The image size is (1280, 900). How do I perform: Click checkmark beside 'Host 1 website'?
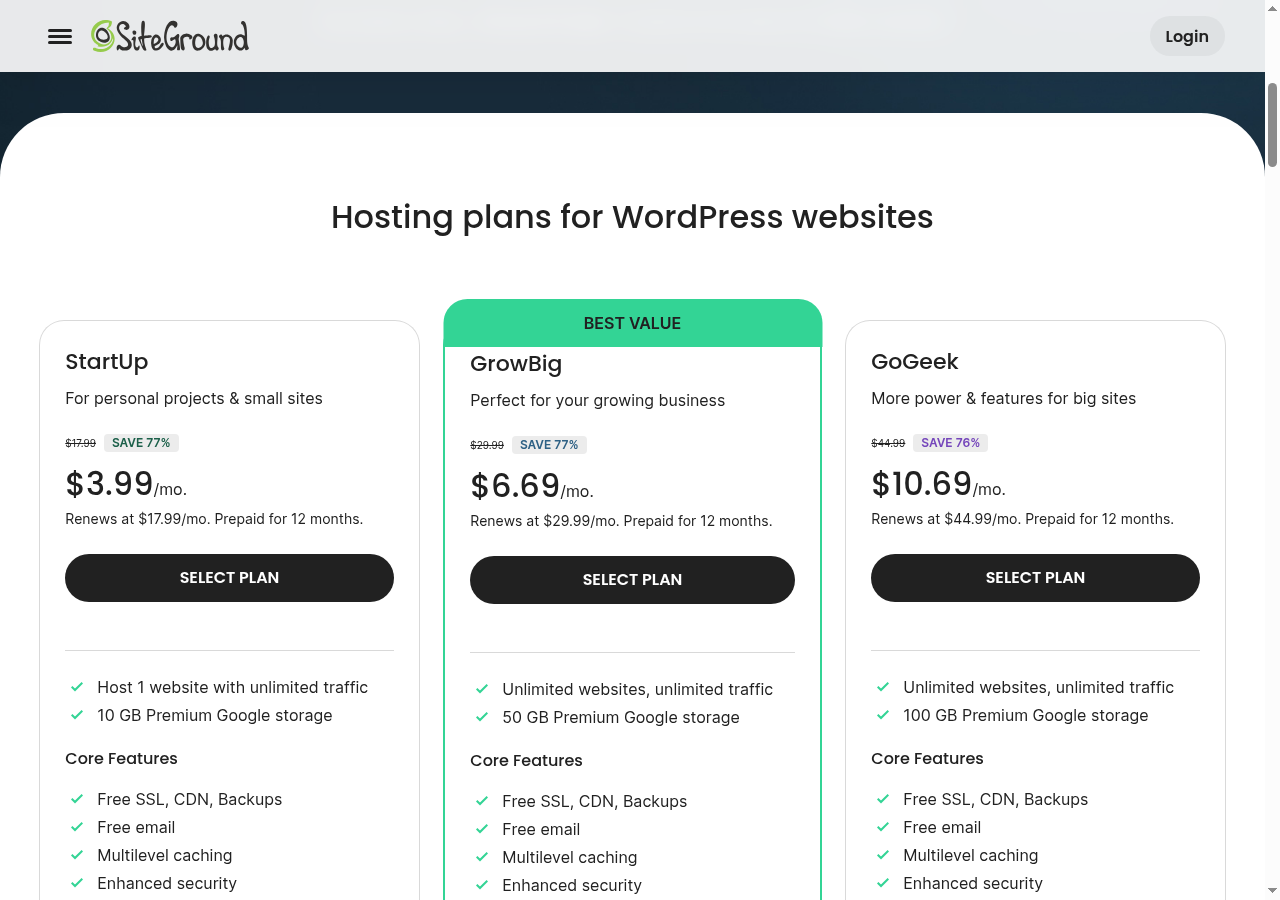click(x=77, y=687)
